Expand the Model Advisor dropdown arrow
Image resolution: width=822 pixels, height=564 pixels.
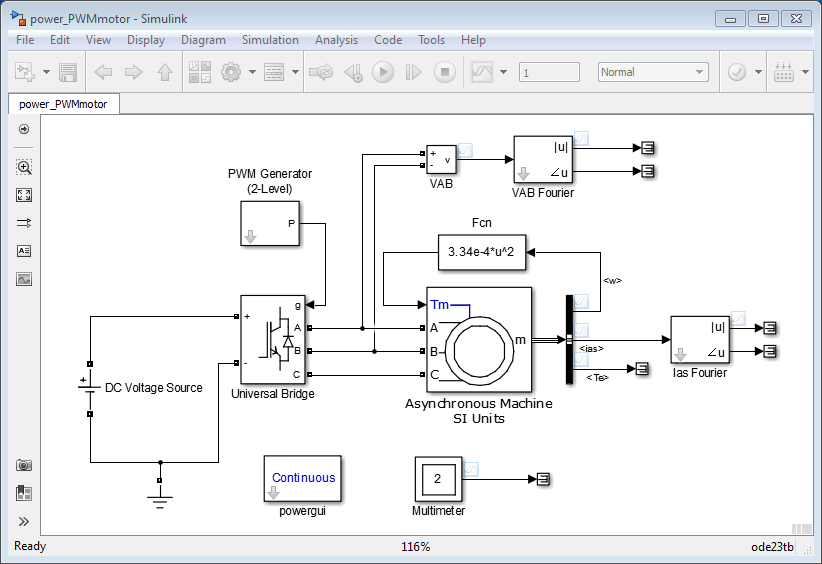pyautogui.click(x=758, y=72)
